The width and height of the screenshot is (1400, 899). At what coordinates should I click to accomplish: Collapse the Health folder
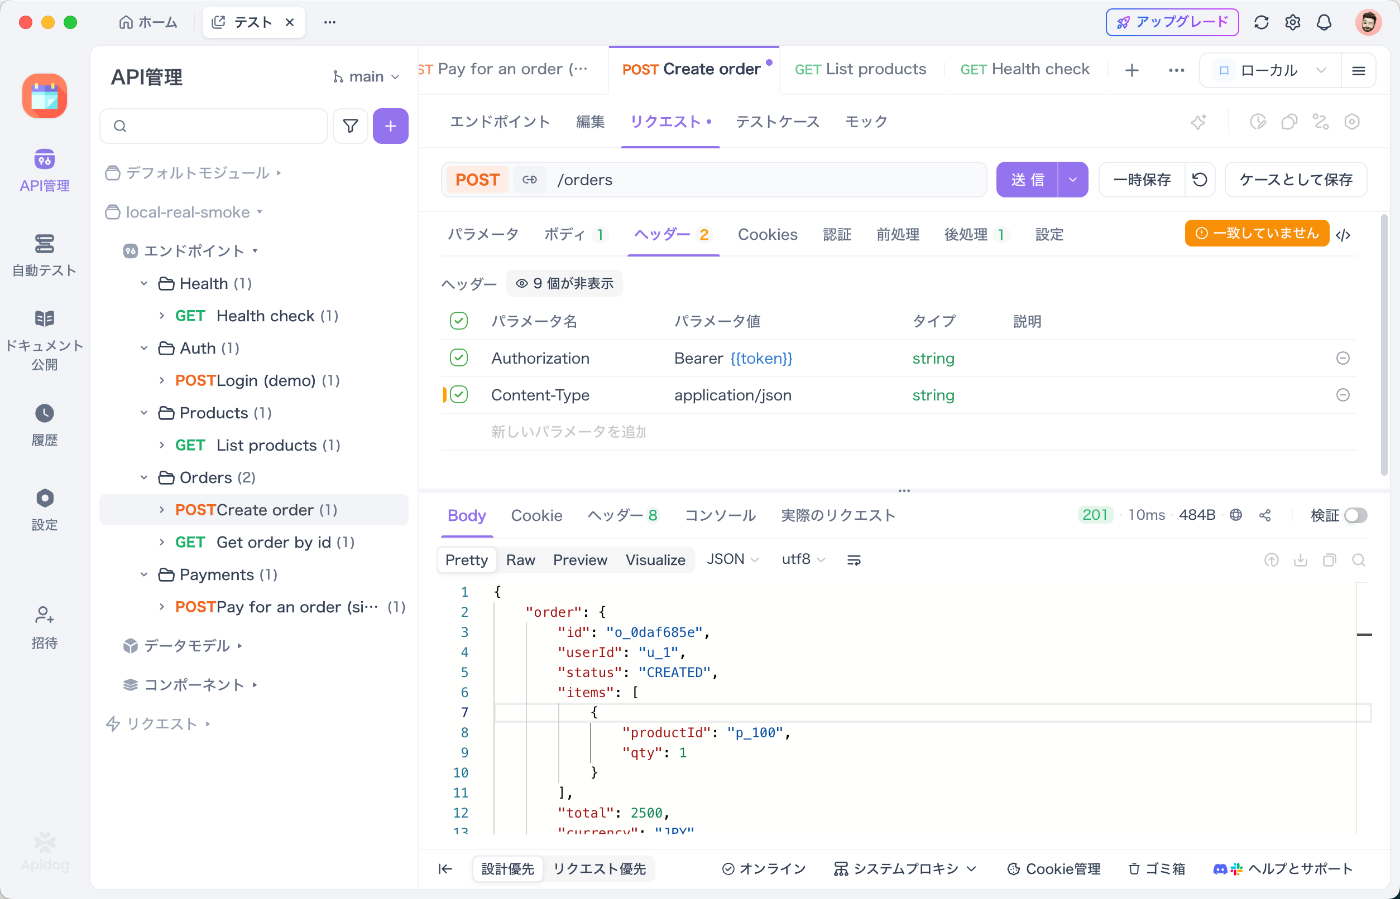[144, 284]
